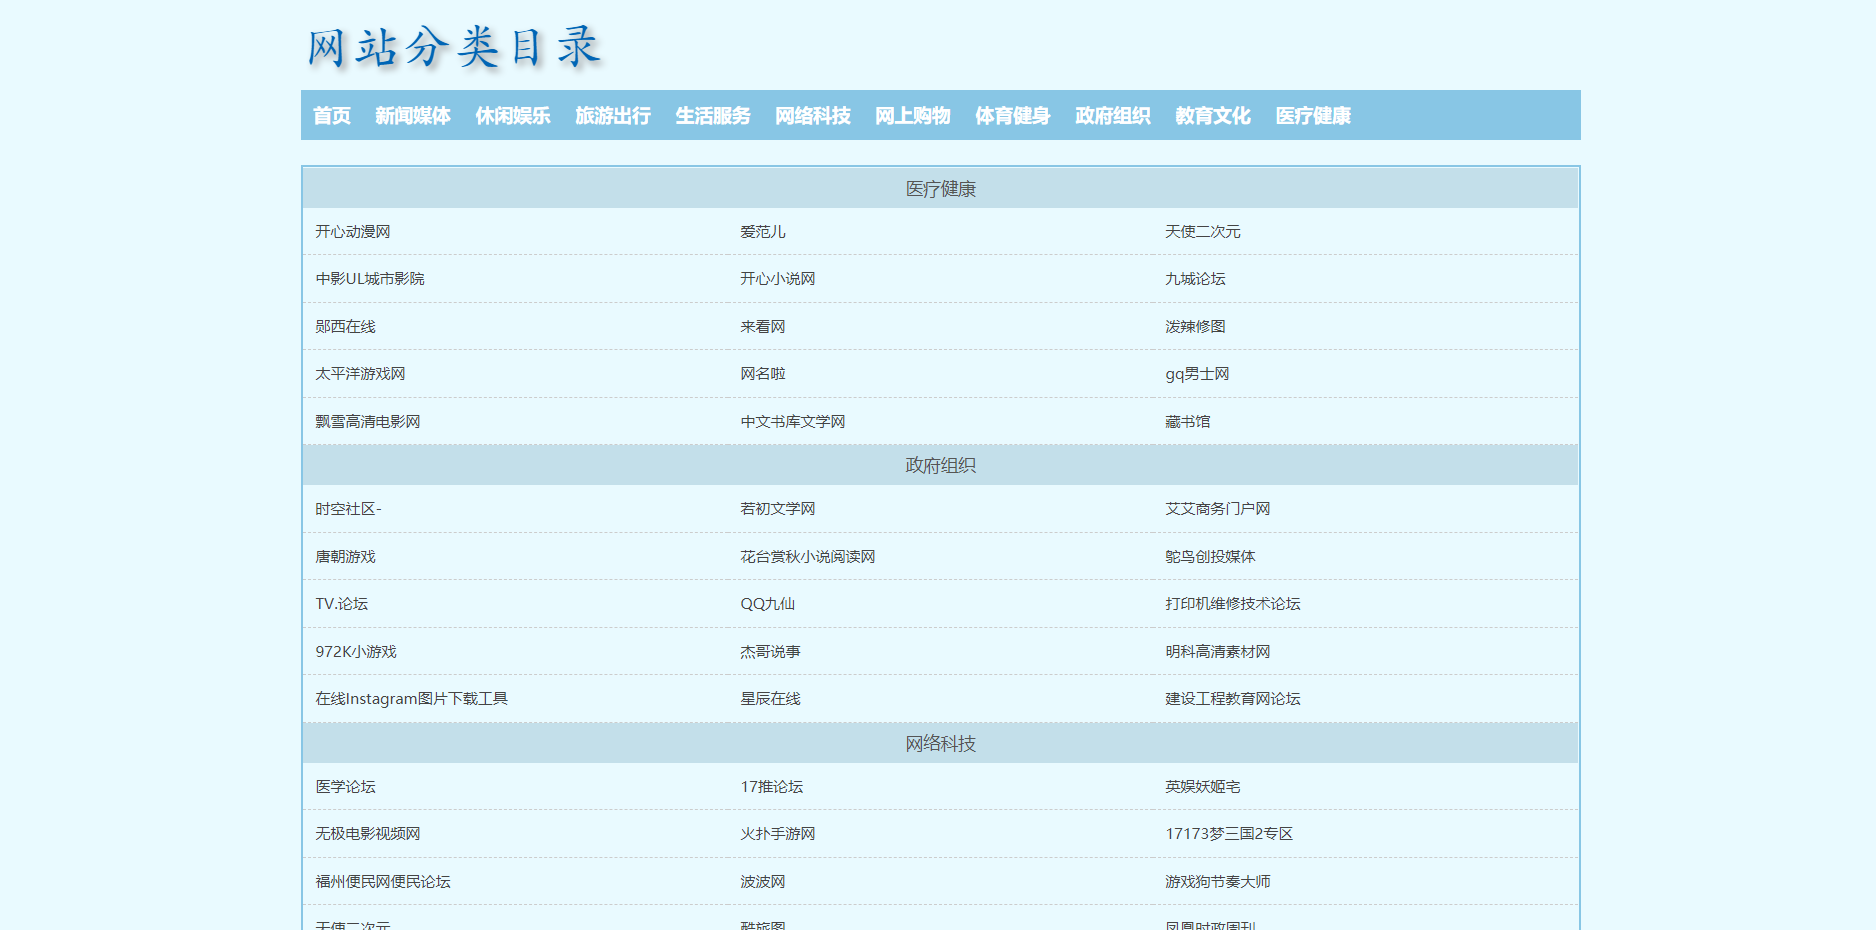Image resolution: width=1876 pixels, height=930 pixels.
Task: Open the 新闻媒体 navigation tab
Action: click(412, 116)
